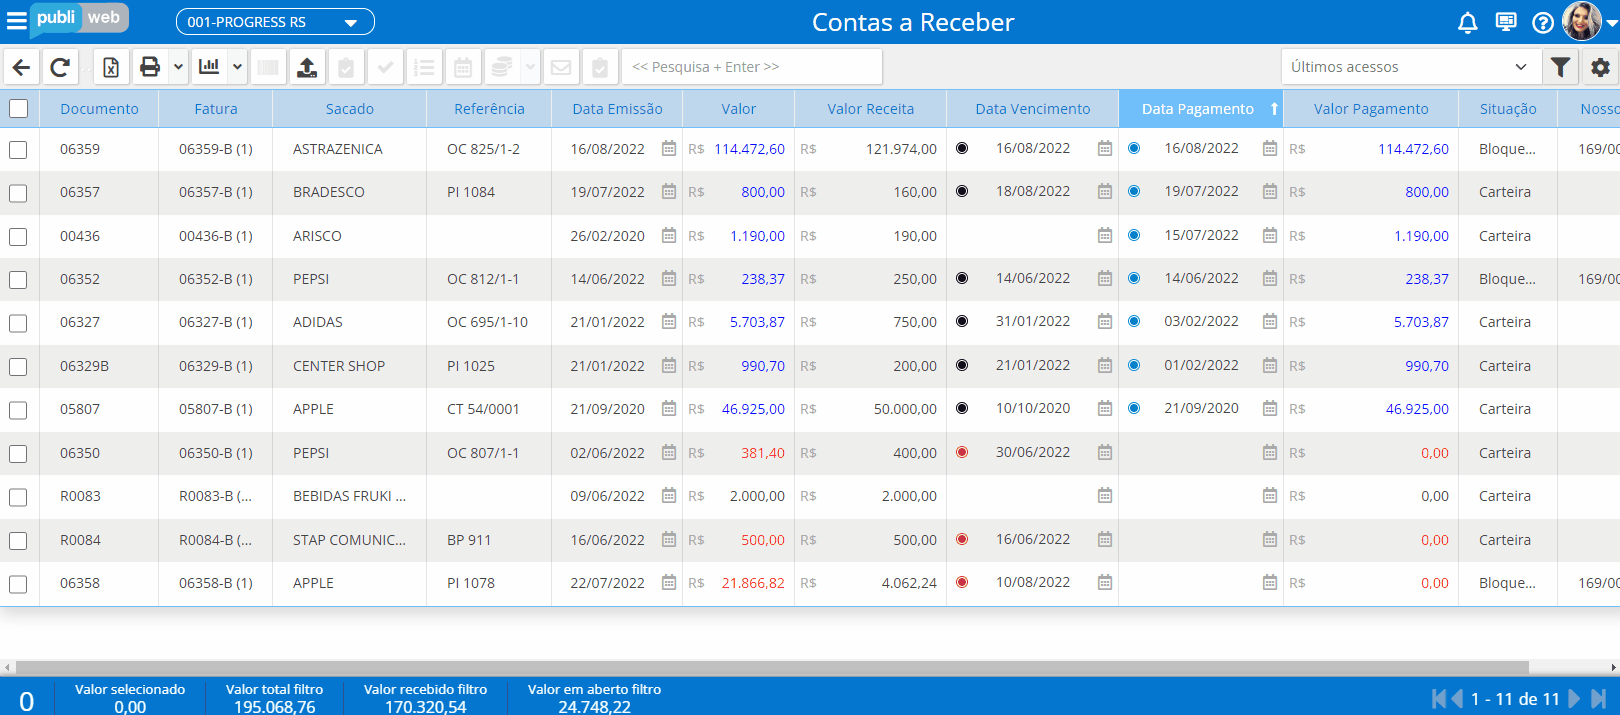Check the row for documento 06329B
The image size is (1620, 715).
18,367
